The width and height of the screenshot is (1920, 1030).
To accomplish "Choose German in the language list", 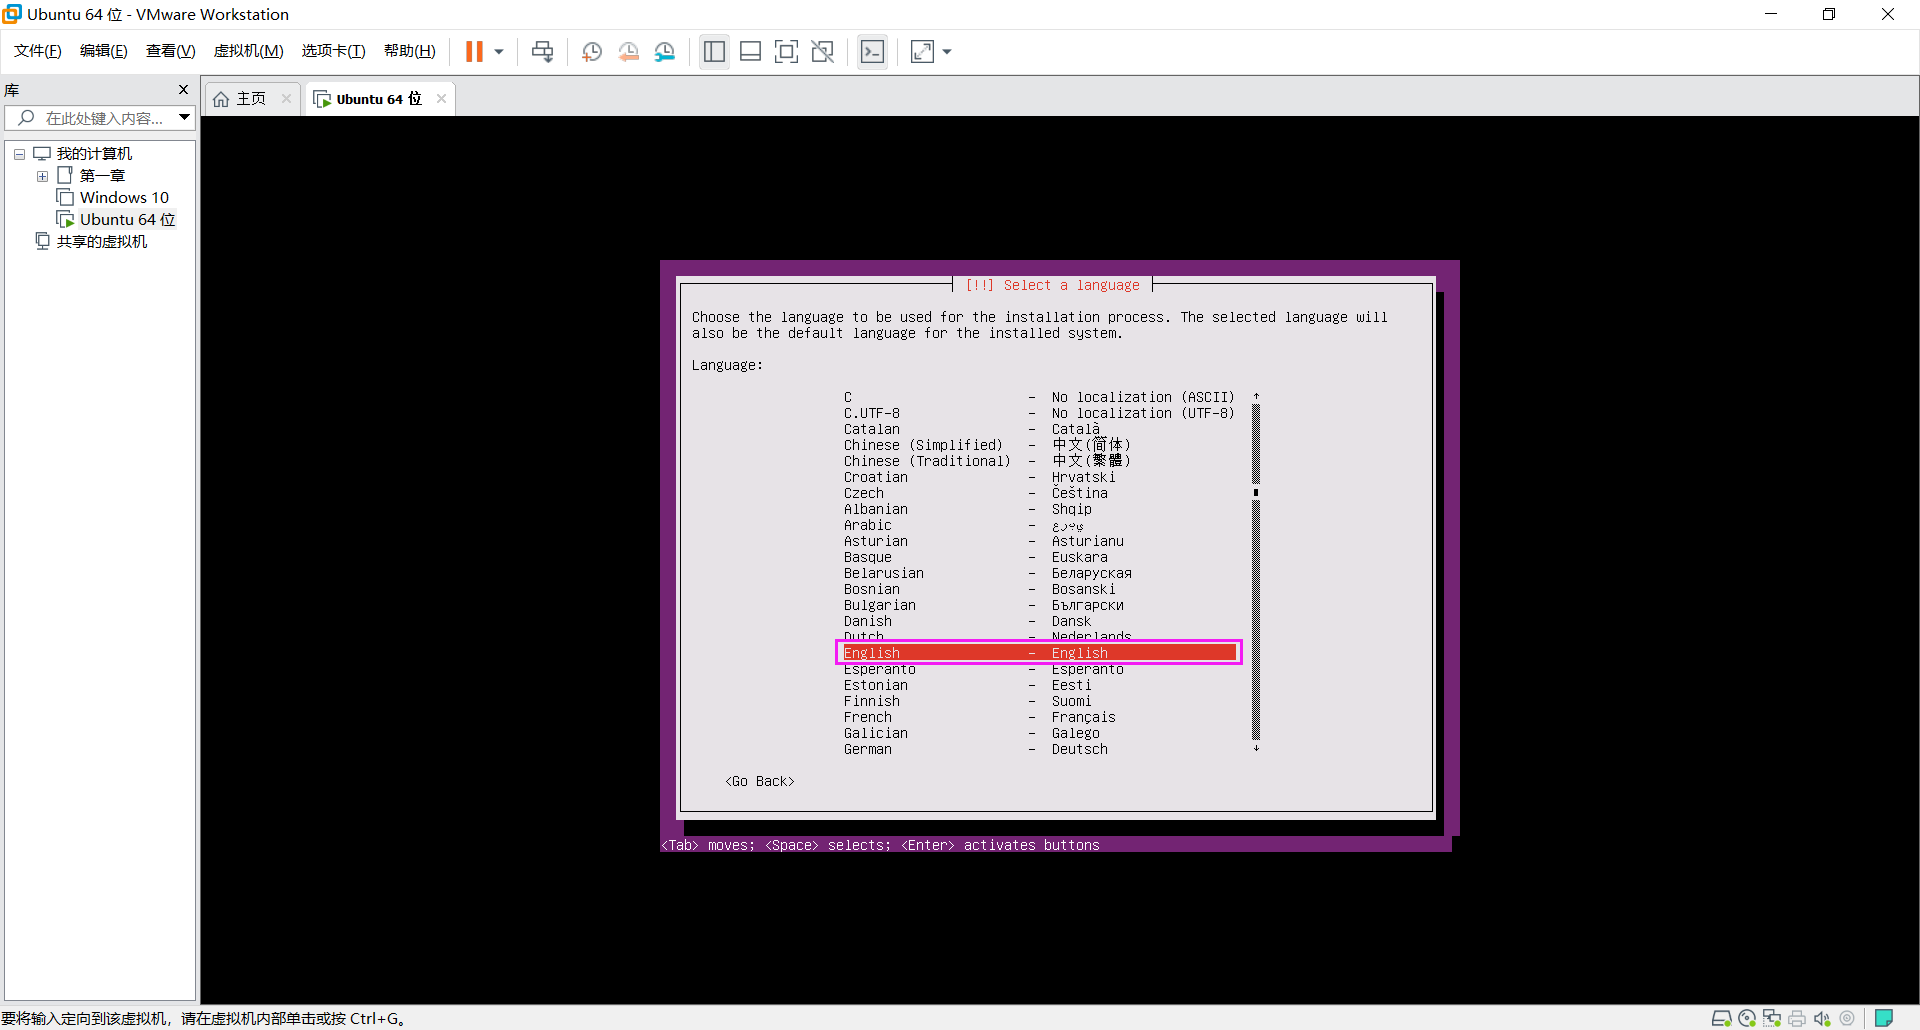I will click(x=1039, y=749).
